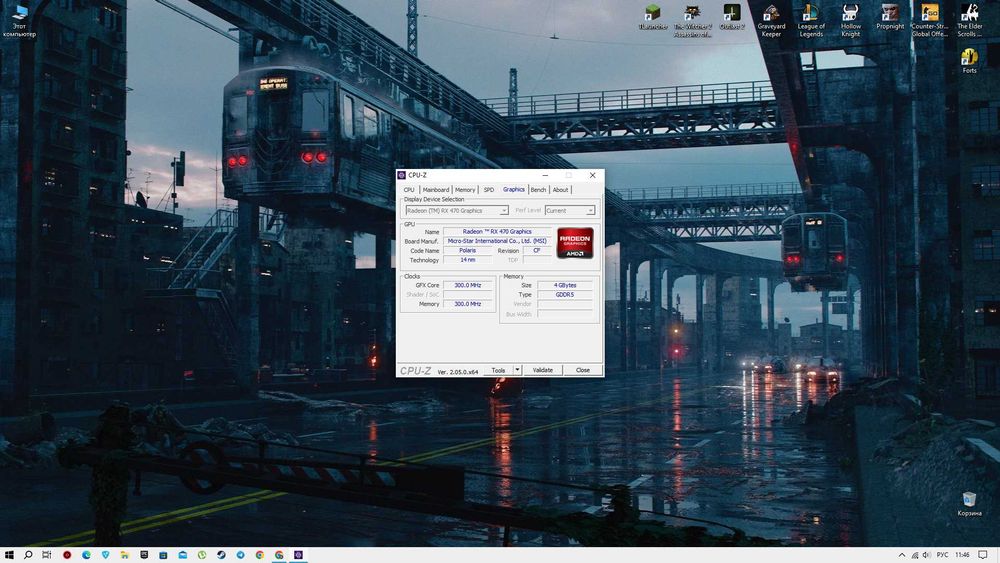The height and width of the screenshot is (563, 1000).
Task: Open the taskbar clock showing 11:46
Action: (962, 555)
